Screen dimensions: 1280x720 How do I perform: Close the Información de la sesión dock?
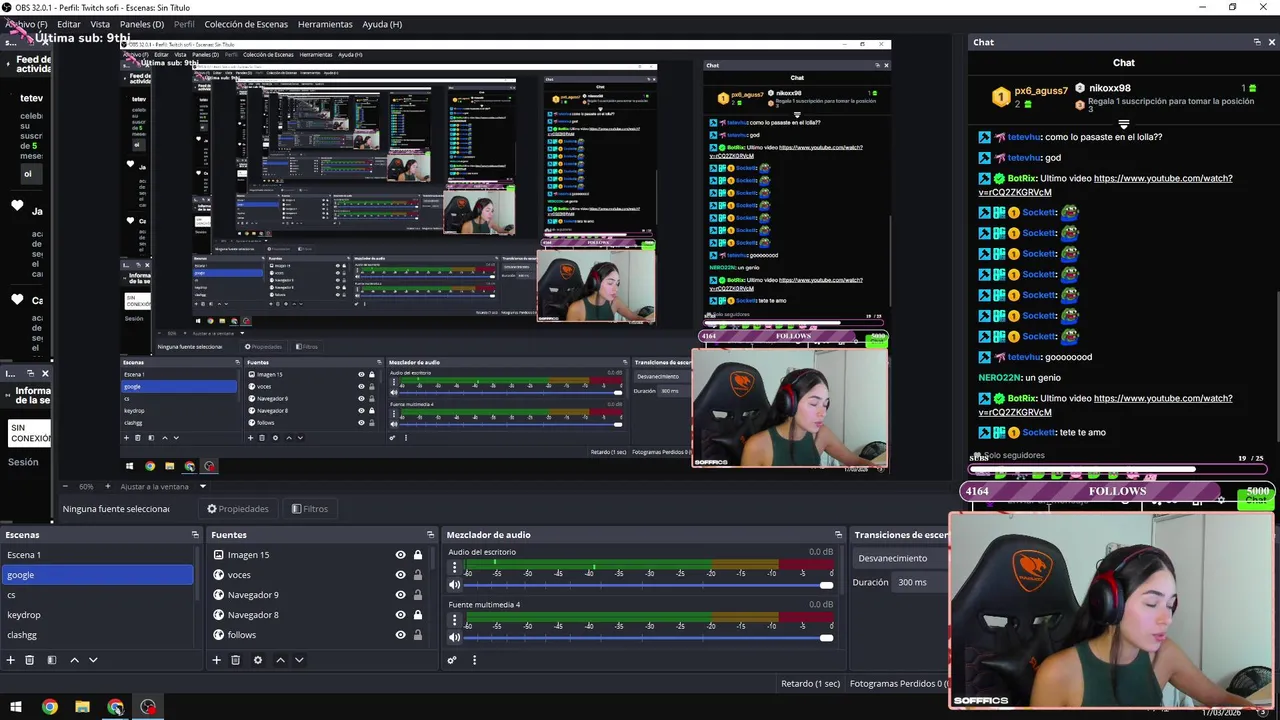click(x=44, y=373)
